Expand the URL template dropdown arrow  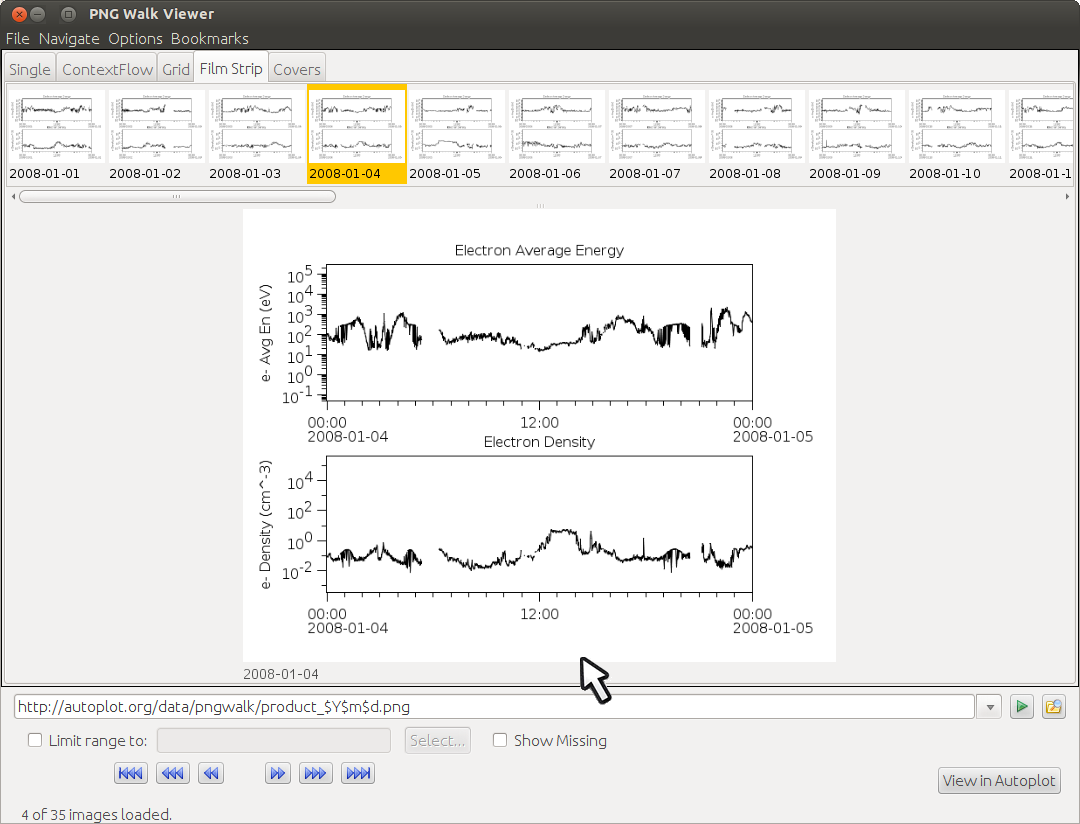[989, 707]
